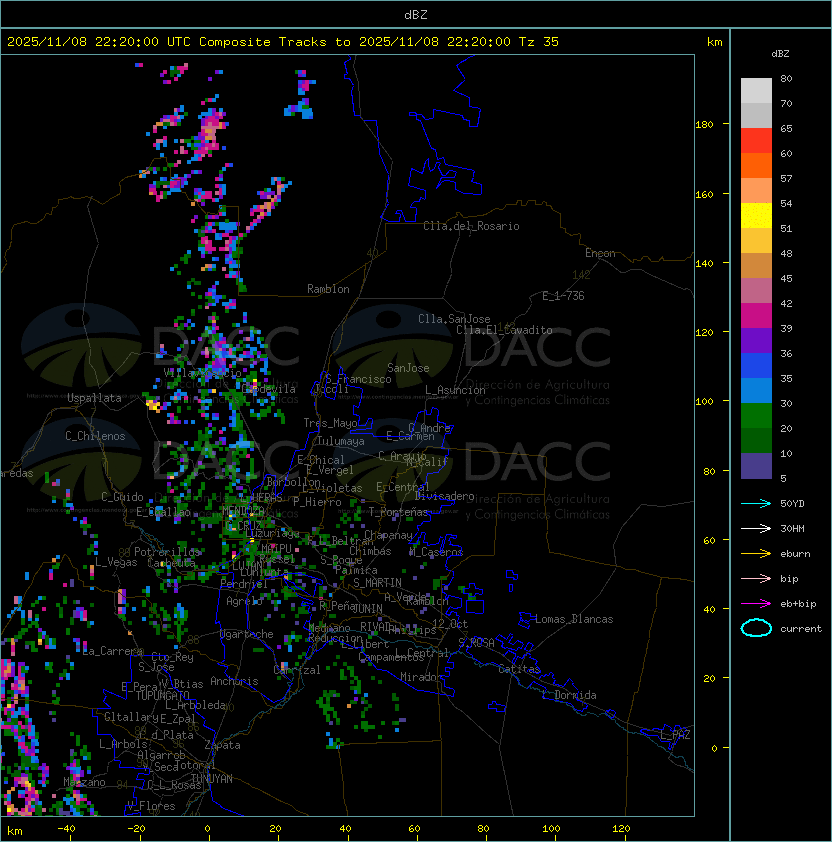Click the yellow eburn arrow icon
Screen dimensions: 832x842
[756, 554]
